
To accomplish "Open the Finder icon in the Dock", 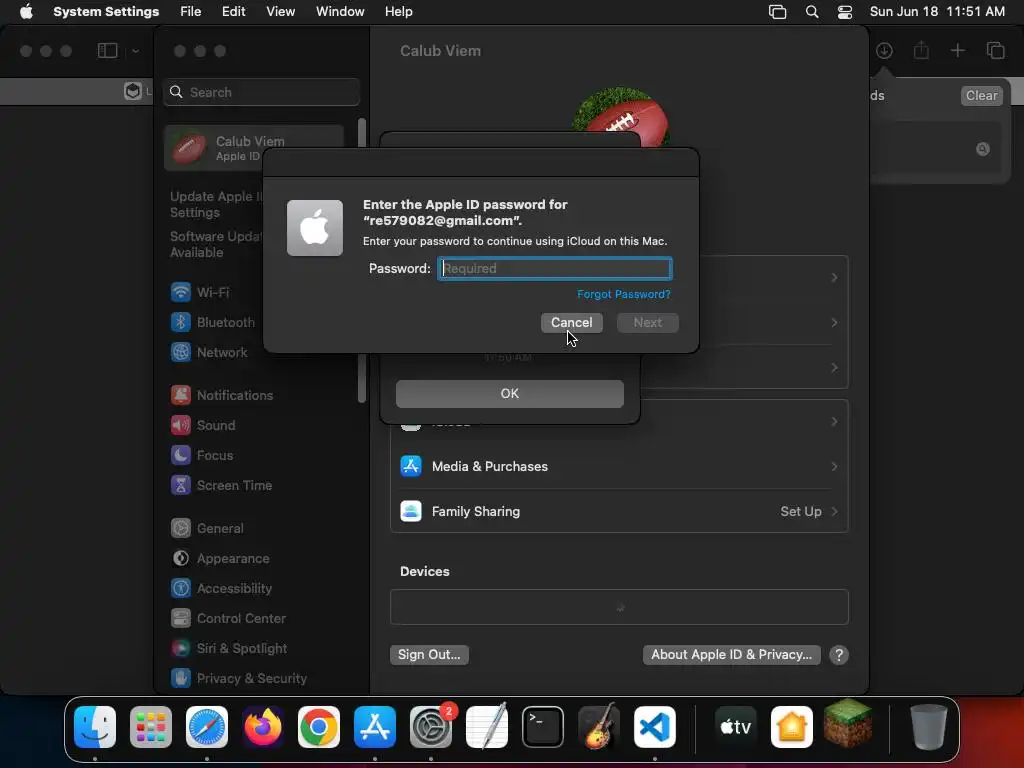I will [95, 726].
